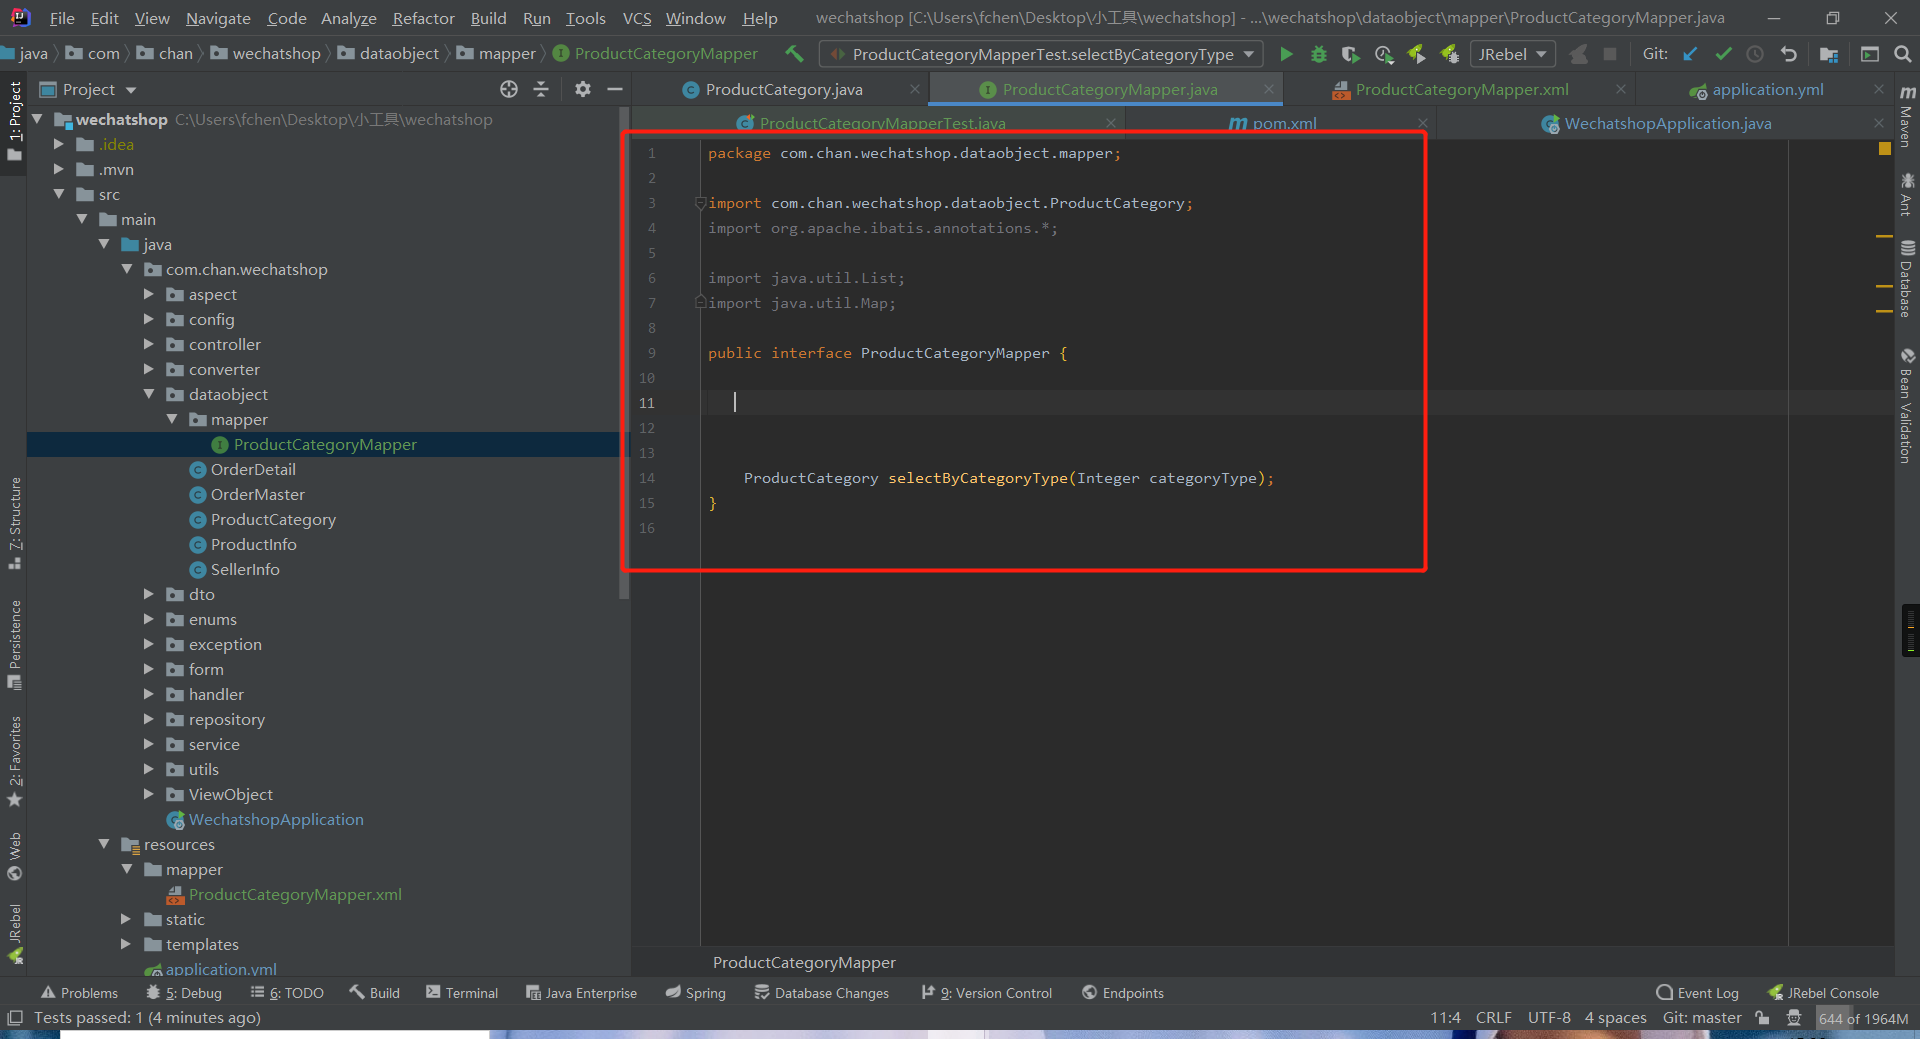Image resolution: width=1920 pixels, height=1039 pixels.
Task: Expand the controller package
Action: (149, 344)
